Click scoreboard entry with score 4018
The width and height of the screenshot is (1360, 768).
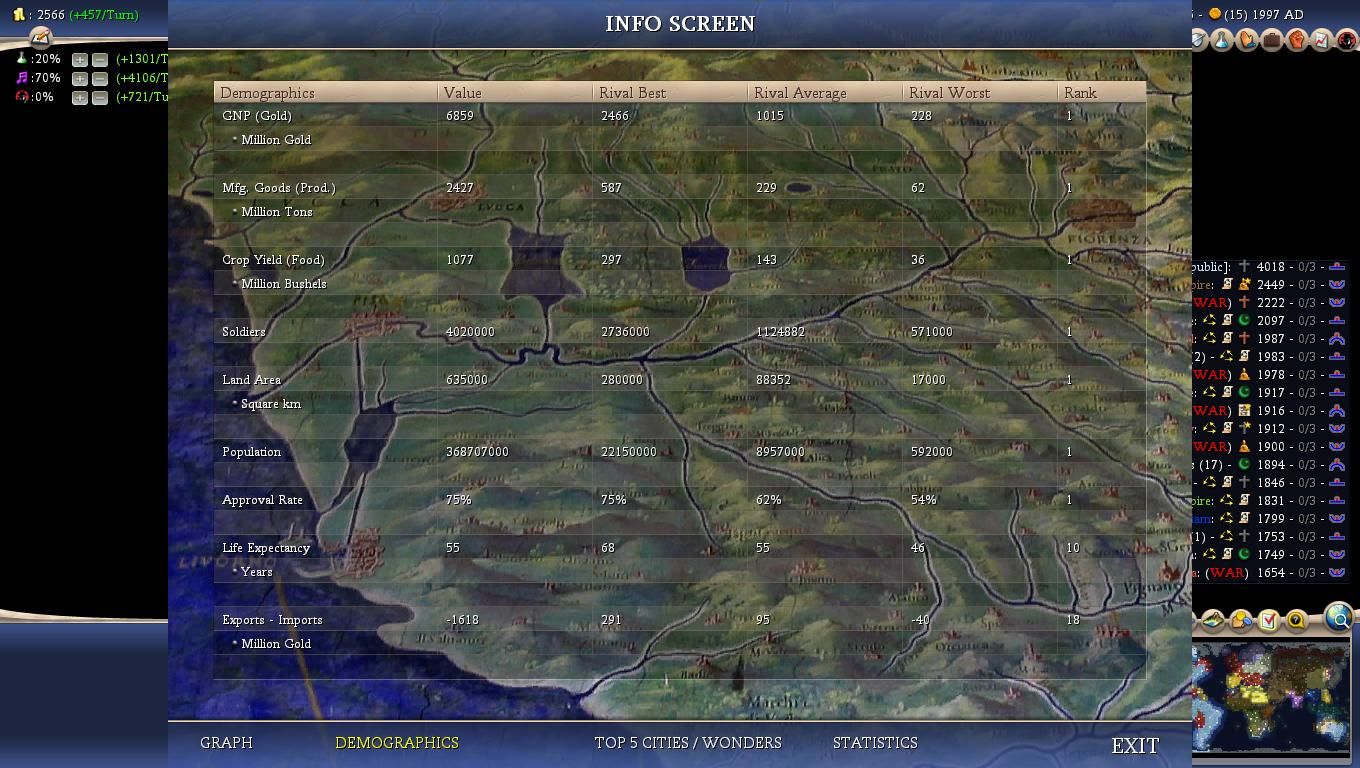pos(1269,267)
